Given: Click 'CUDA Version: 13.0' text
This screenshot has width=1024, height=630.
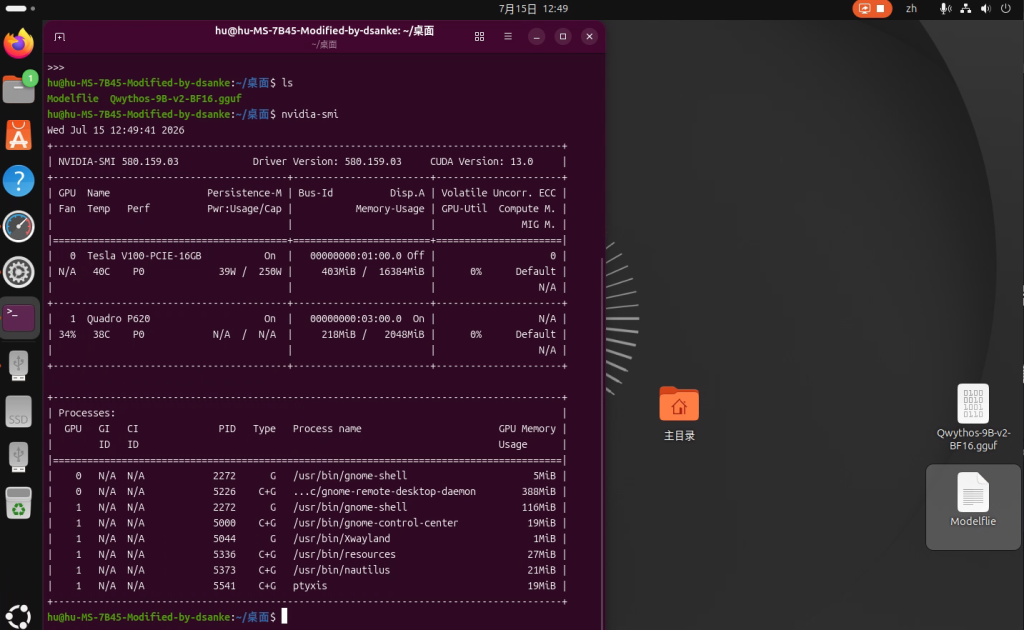Looking at the screenshot, I should (x=481, y=161).
